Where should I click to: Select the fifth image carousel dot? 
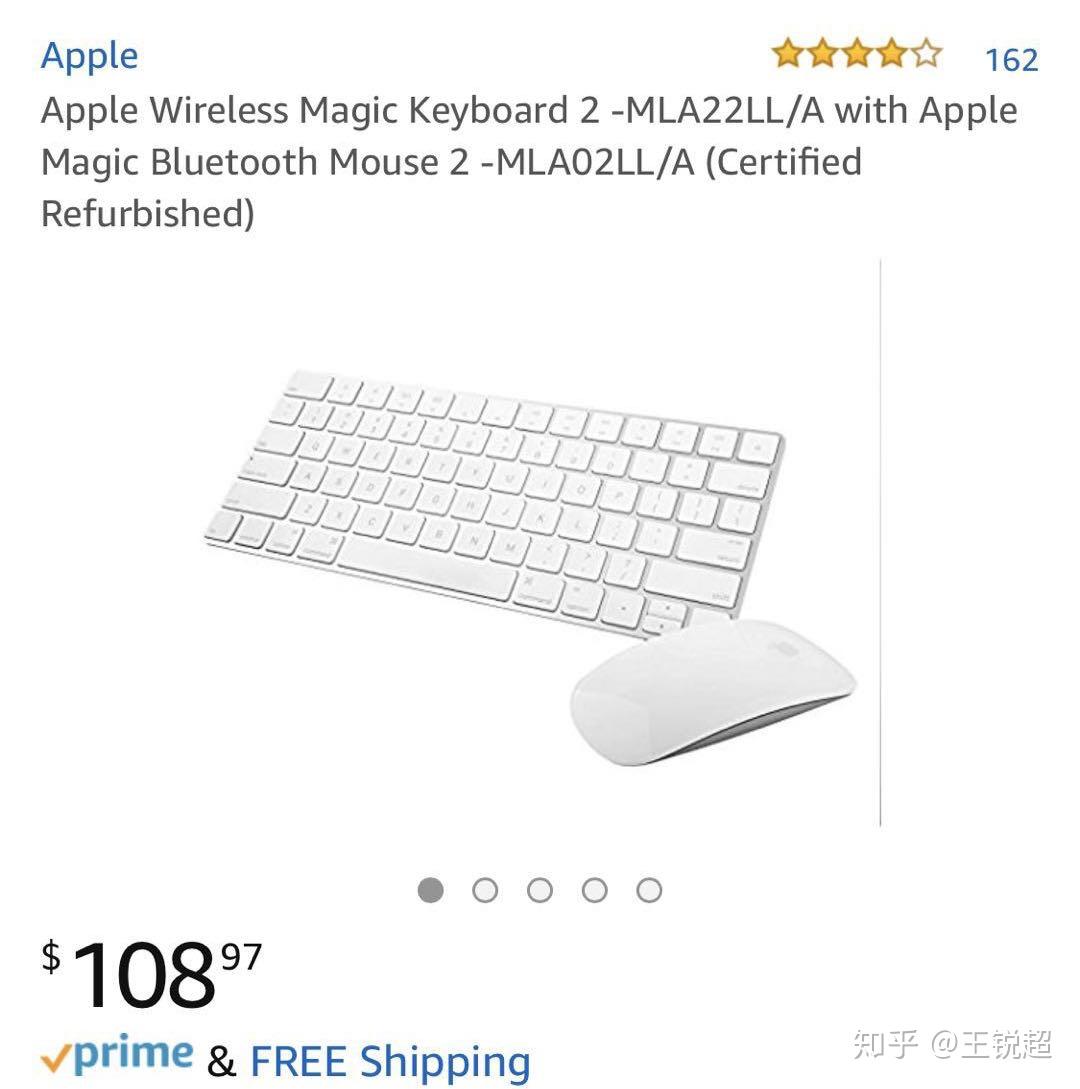coord(649,890)
